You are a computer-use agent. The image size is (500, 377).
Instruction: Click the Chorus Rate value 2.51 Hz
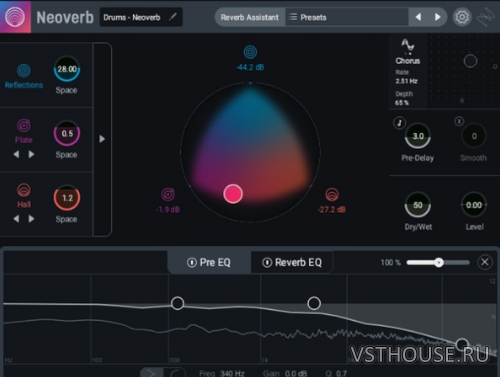pyautogui.click(x=406, y=81)
